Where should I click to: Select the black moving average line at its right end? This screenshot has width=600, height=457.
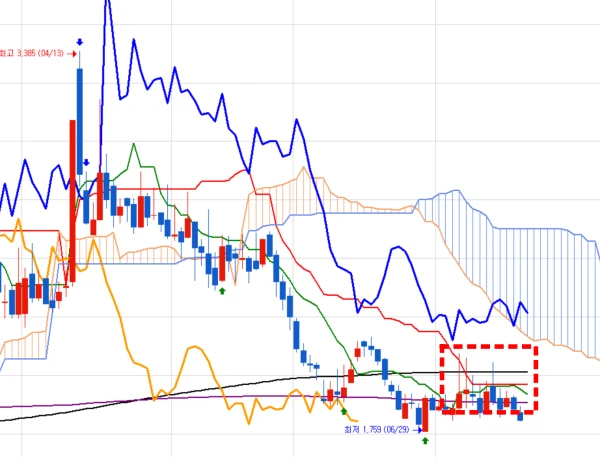pos(524,372)
